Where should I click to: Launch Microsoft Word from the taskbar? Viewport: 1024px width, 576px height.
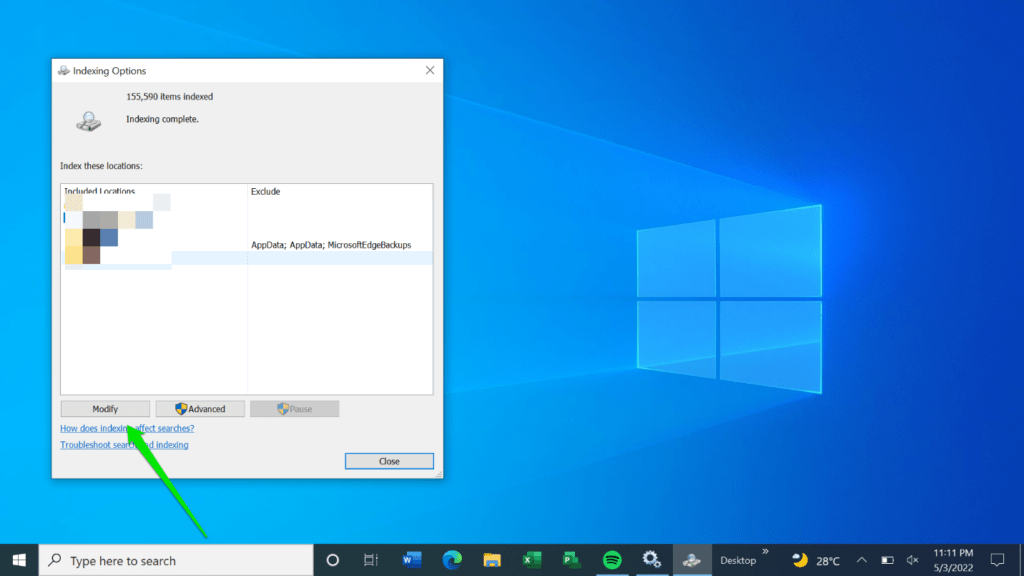[x=411, y=560]
